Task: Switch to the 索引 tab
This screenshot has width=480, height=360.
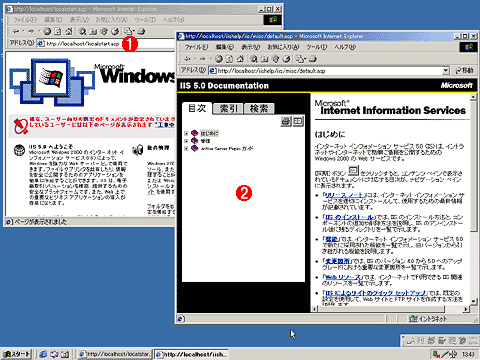Action: tap(229, 109)
